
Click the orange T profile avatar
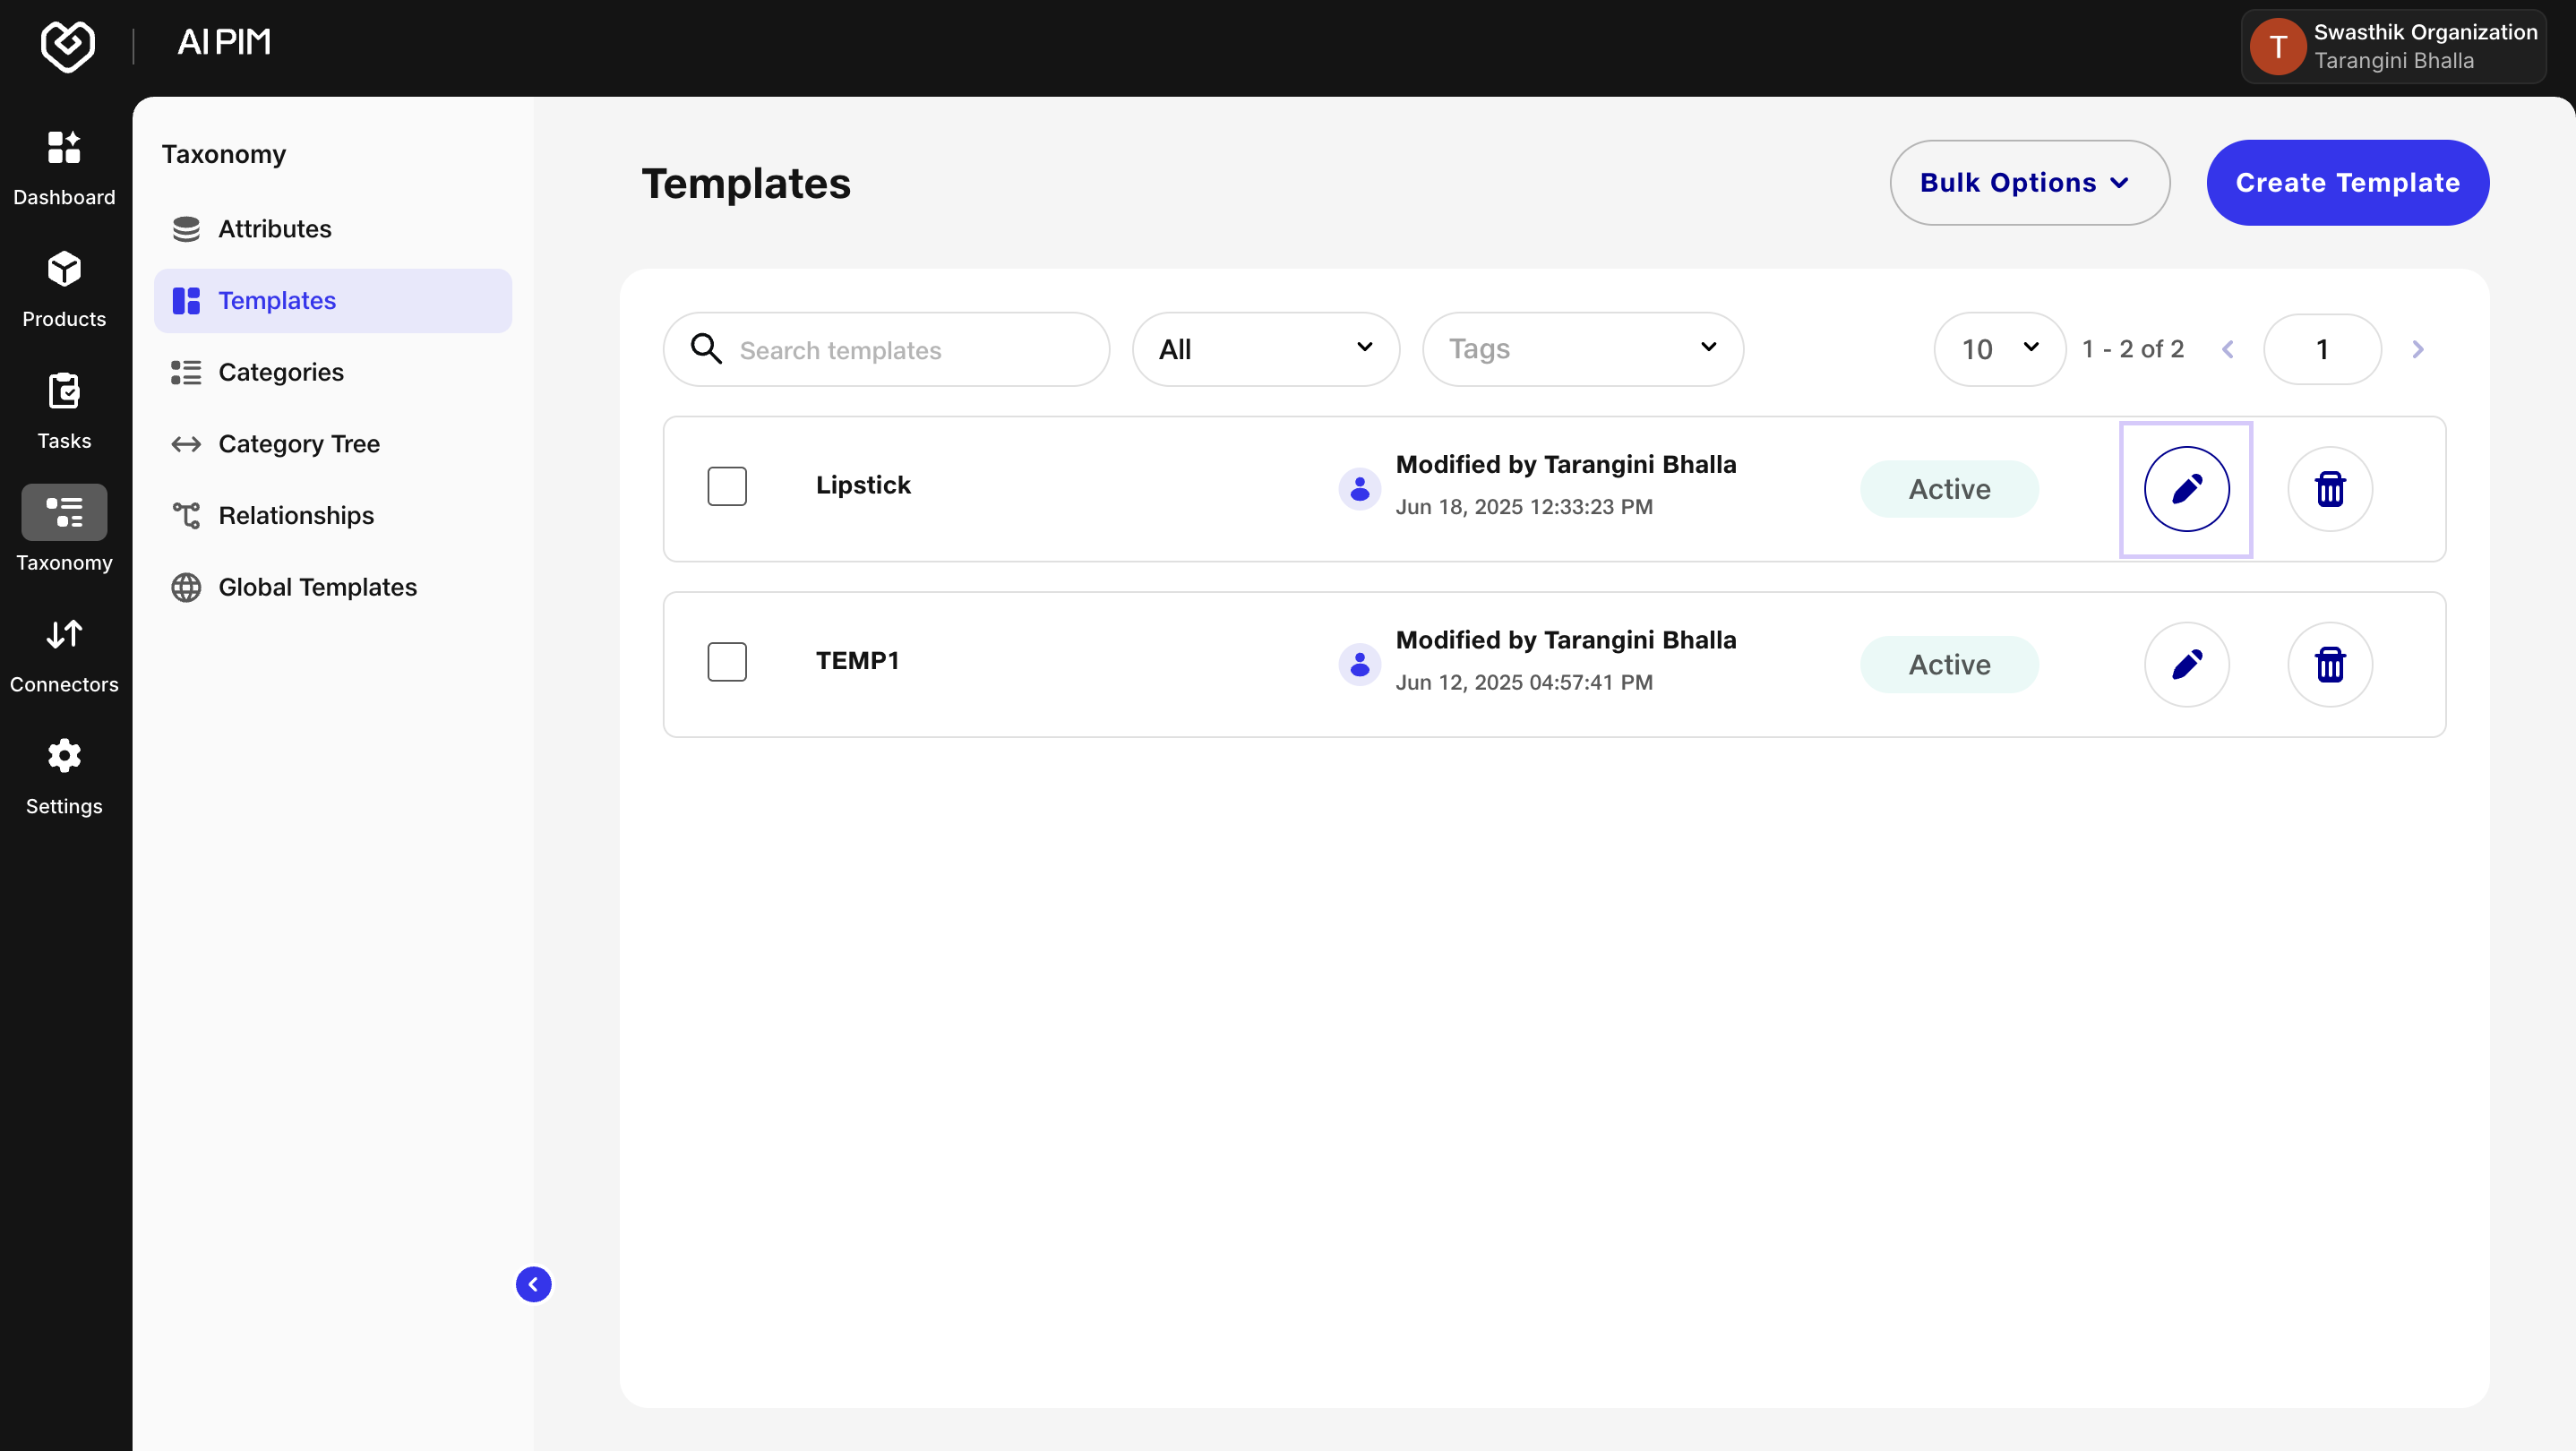[x=2277, y=46]
